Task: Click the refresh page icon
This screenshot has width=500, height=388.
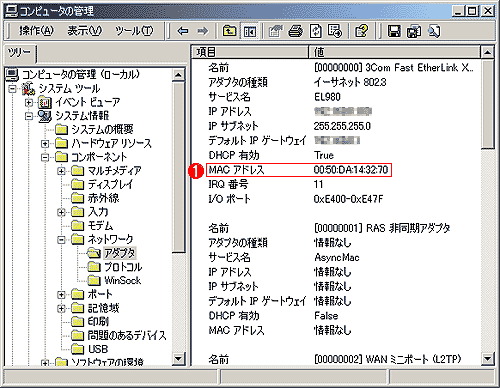Action: pos(315,31)
